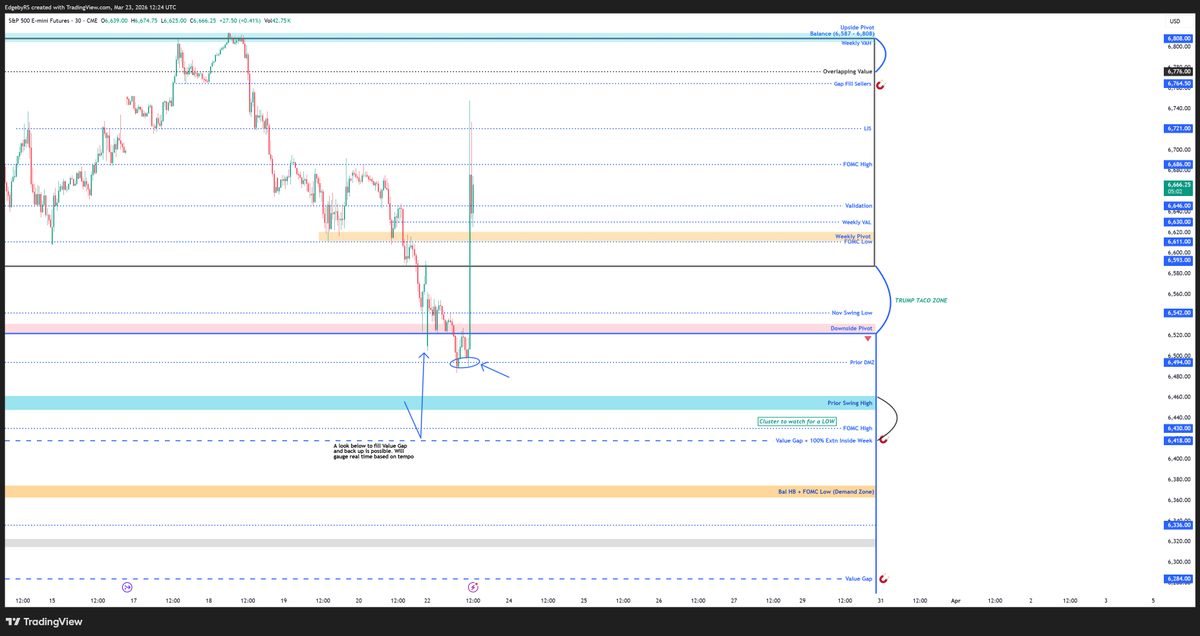Select the 6,776.00 black price label

(x=1177, y=72)
